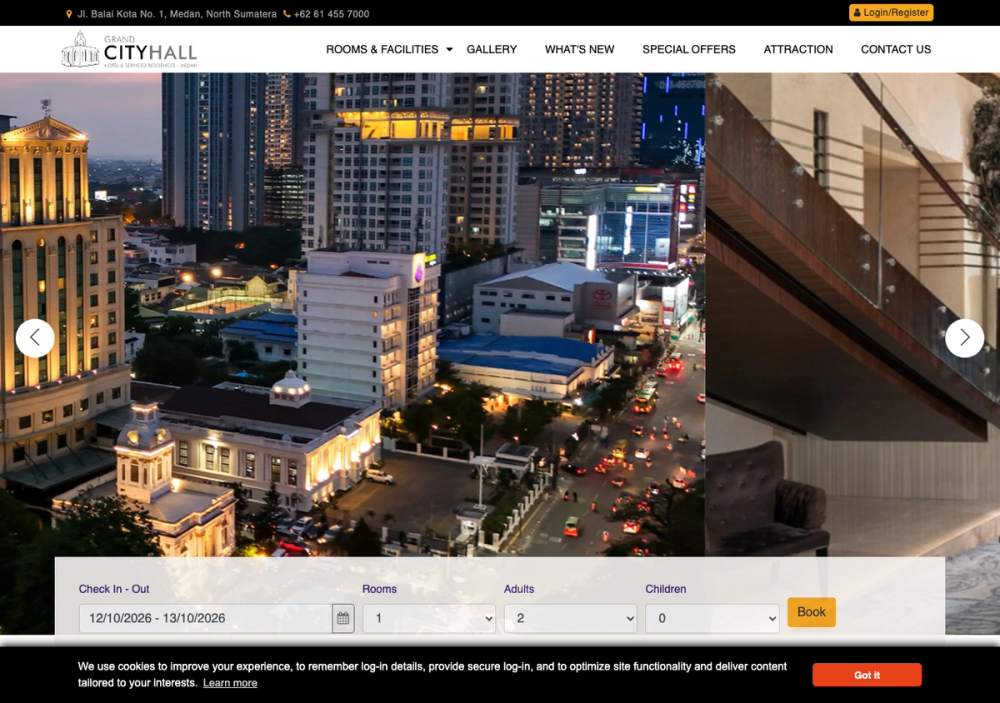Click the hotel address text
This screenshot has width=1000, height=703.
(177, 13)
